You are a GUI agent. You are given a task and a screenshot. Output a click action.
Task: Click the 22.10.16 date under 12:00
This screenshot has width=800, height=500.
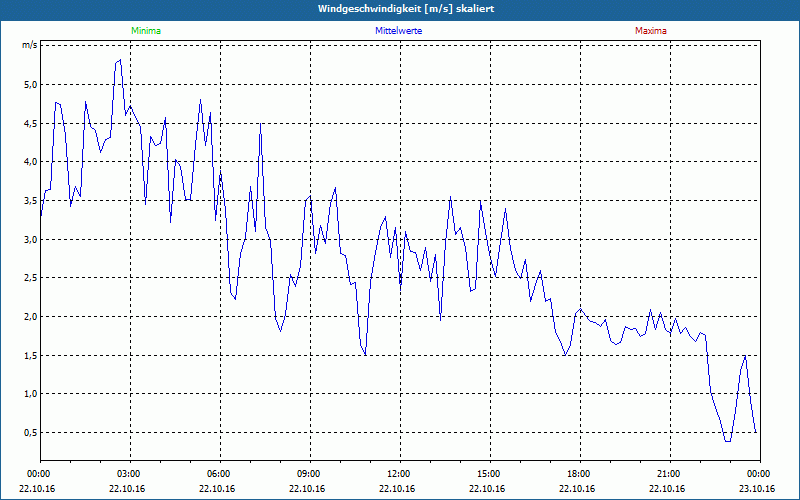(397, 488)
